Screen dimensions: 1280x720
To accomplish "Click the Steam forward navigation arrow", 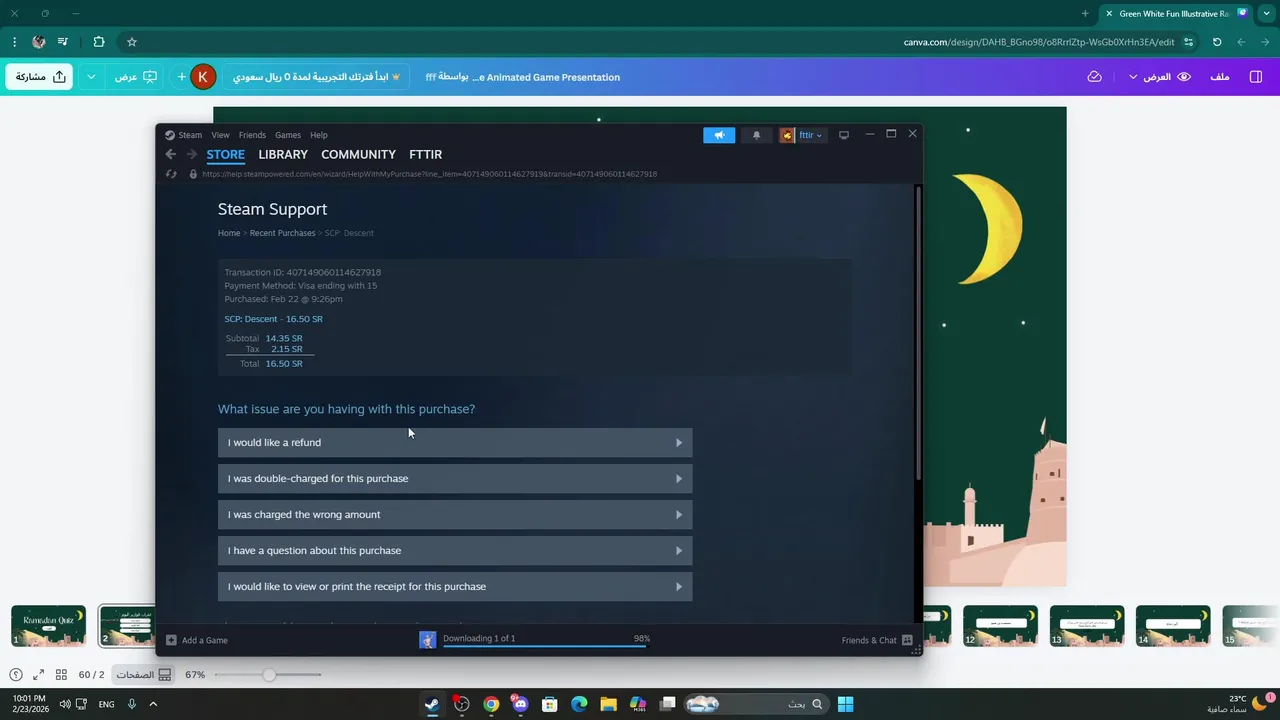I will pyautogui.click(x=192, y=154).
